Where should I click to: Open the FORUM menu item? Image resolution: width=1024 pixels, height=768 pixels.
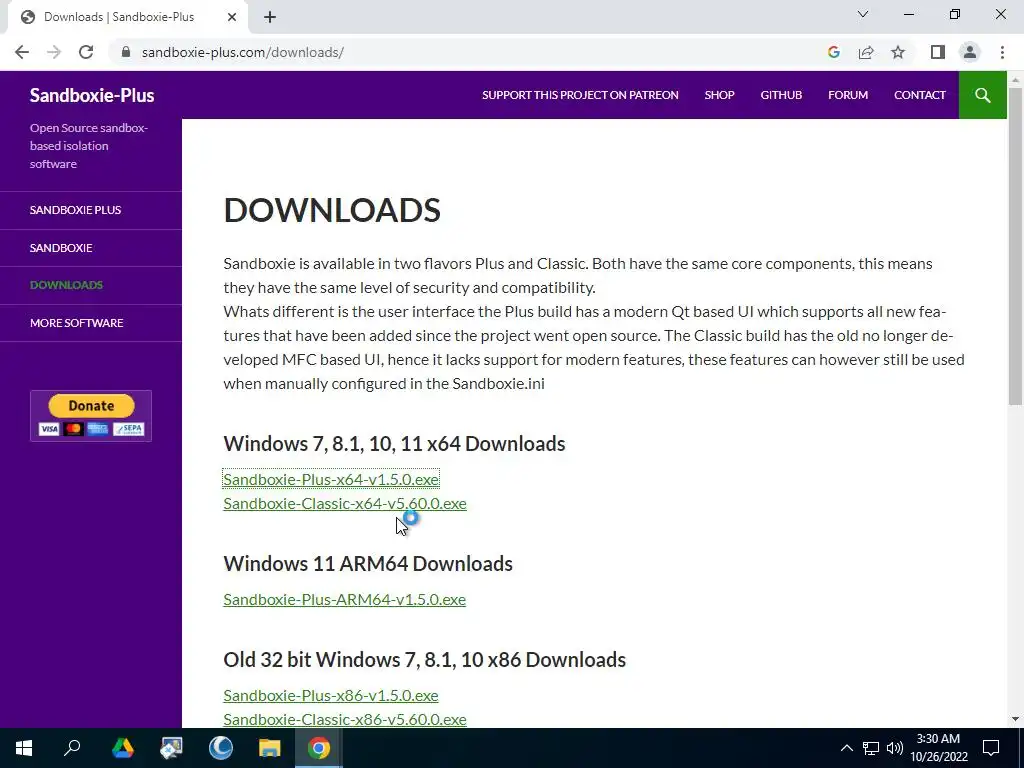[x=848, y=95]
